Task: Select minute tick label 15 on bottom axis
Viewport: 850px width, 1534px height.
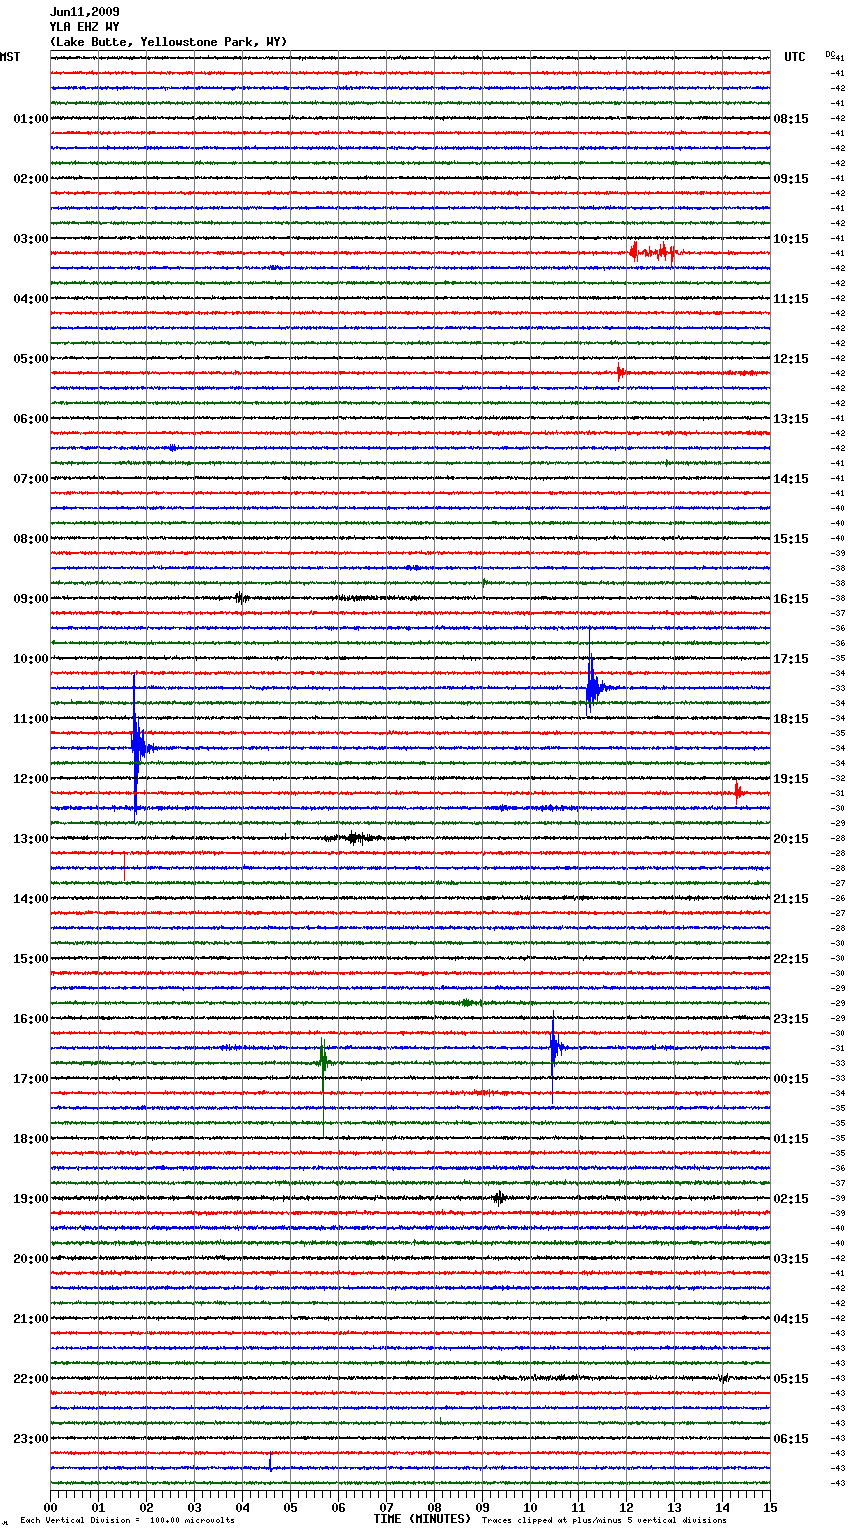Action: pos(770,1507)
